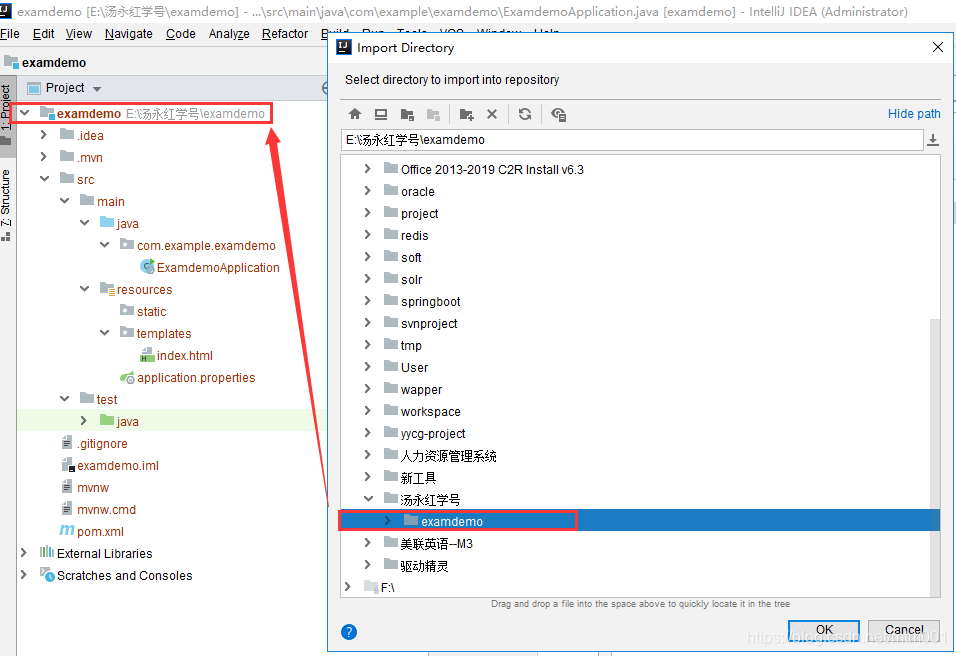Open the Refactor menu
956x656 pixels.
point(284,33)
